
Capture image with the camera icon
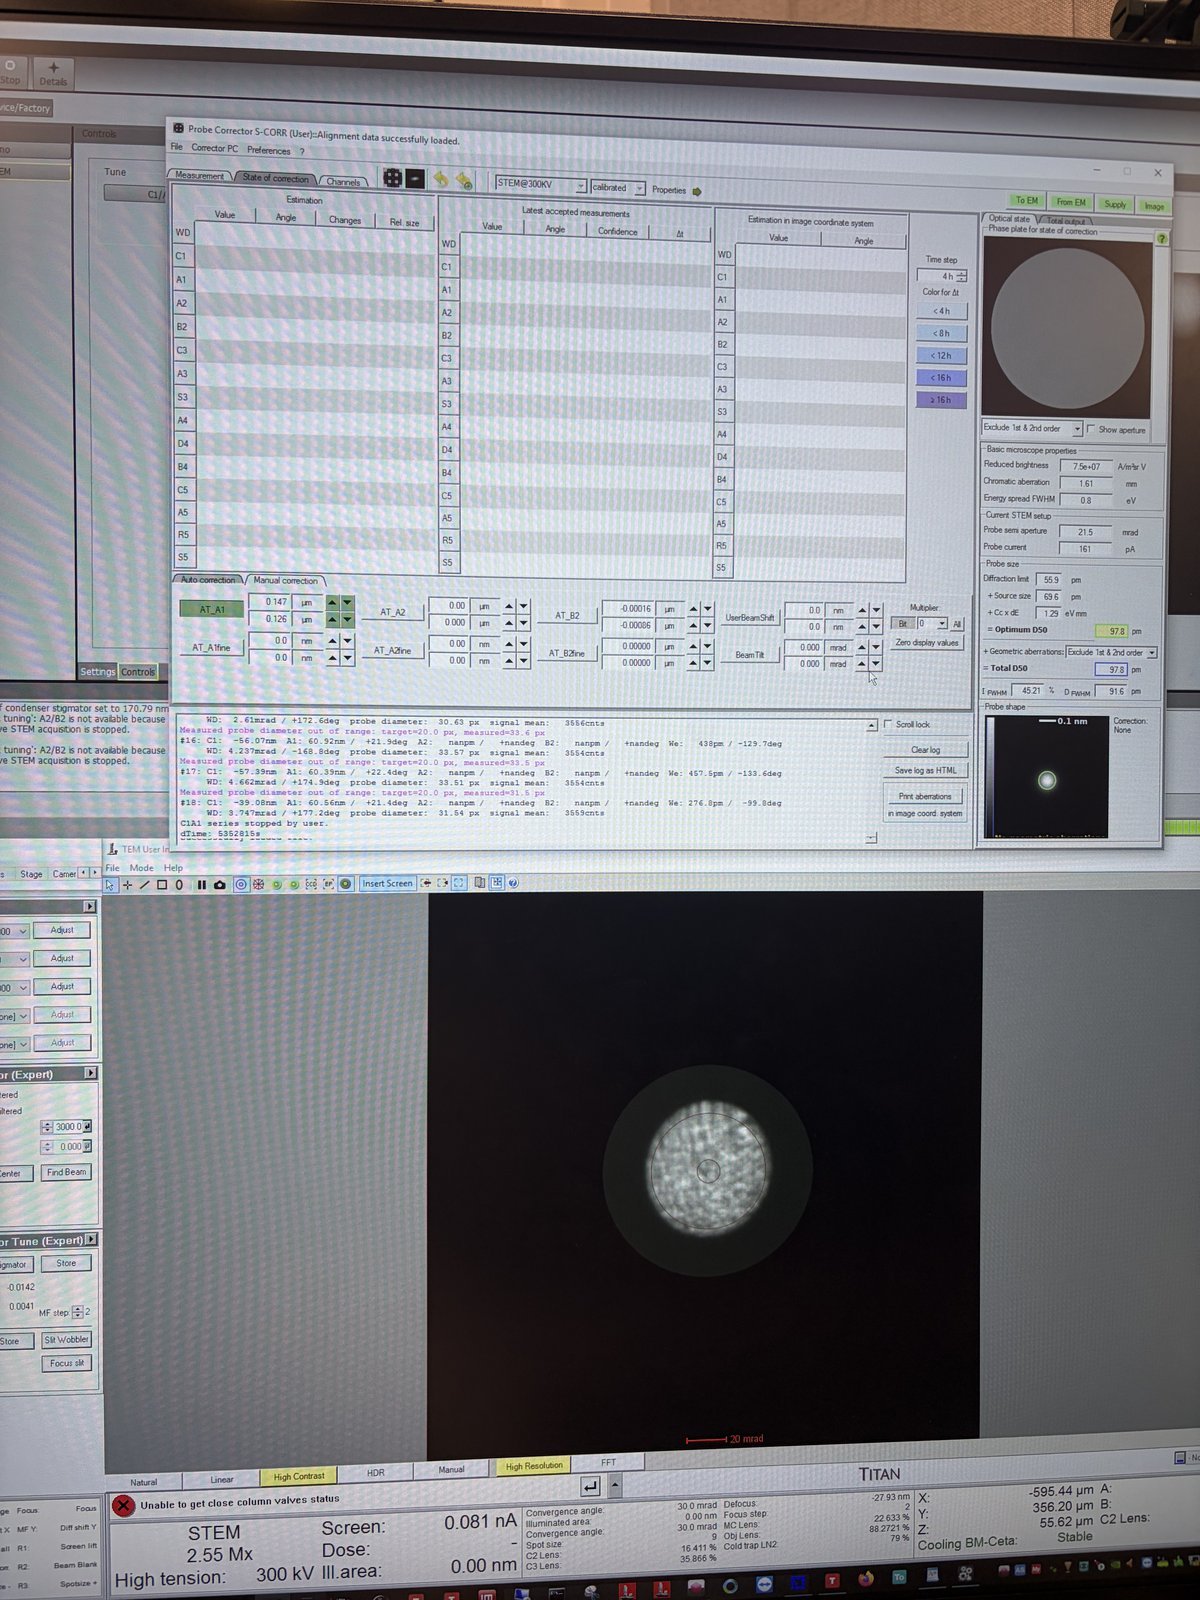(x=220, y=885)
